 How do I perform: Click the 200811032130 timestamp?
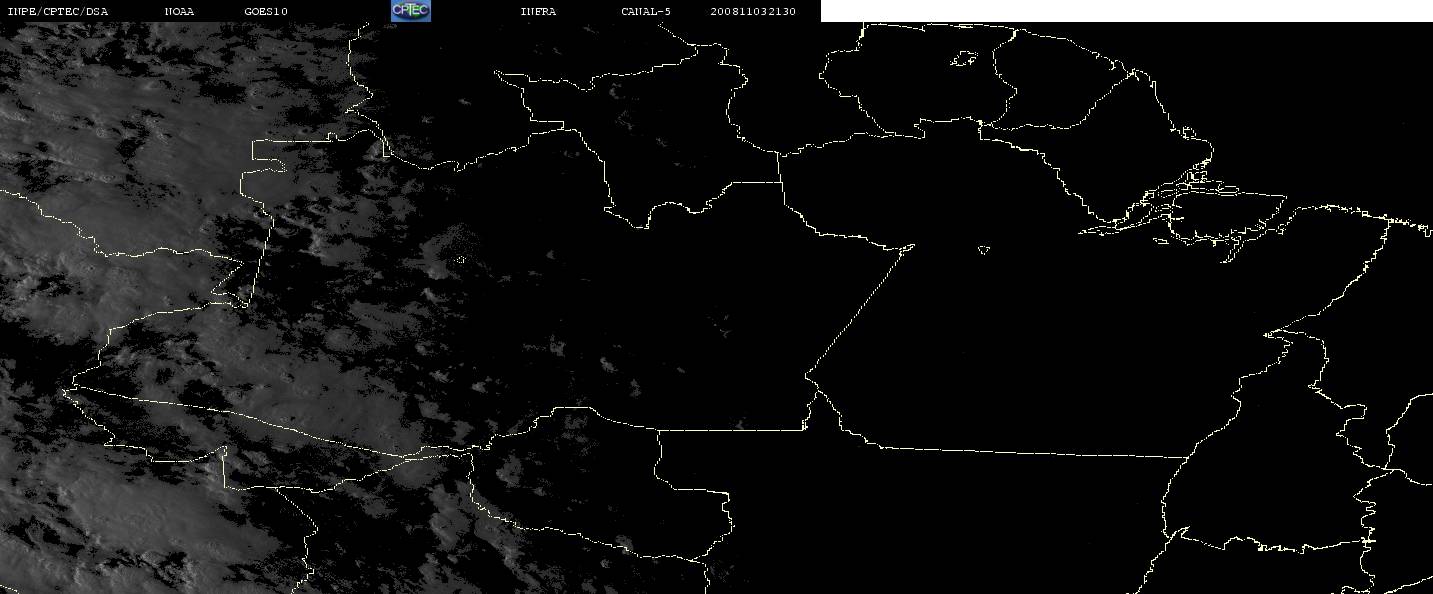click(753, 12)
